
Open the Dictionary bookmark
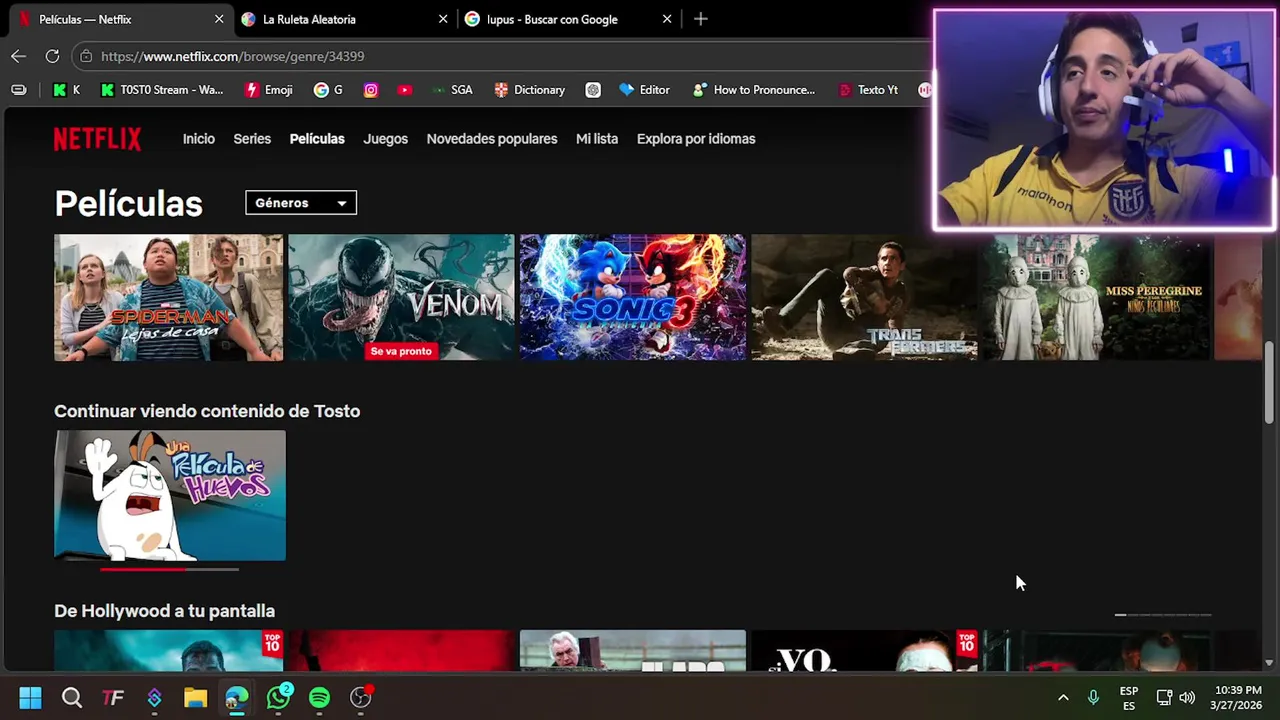[x=530, y=90]
